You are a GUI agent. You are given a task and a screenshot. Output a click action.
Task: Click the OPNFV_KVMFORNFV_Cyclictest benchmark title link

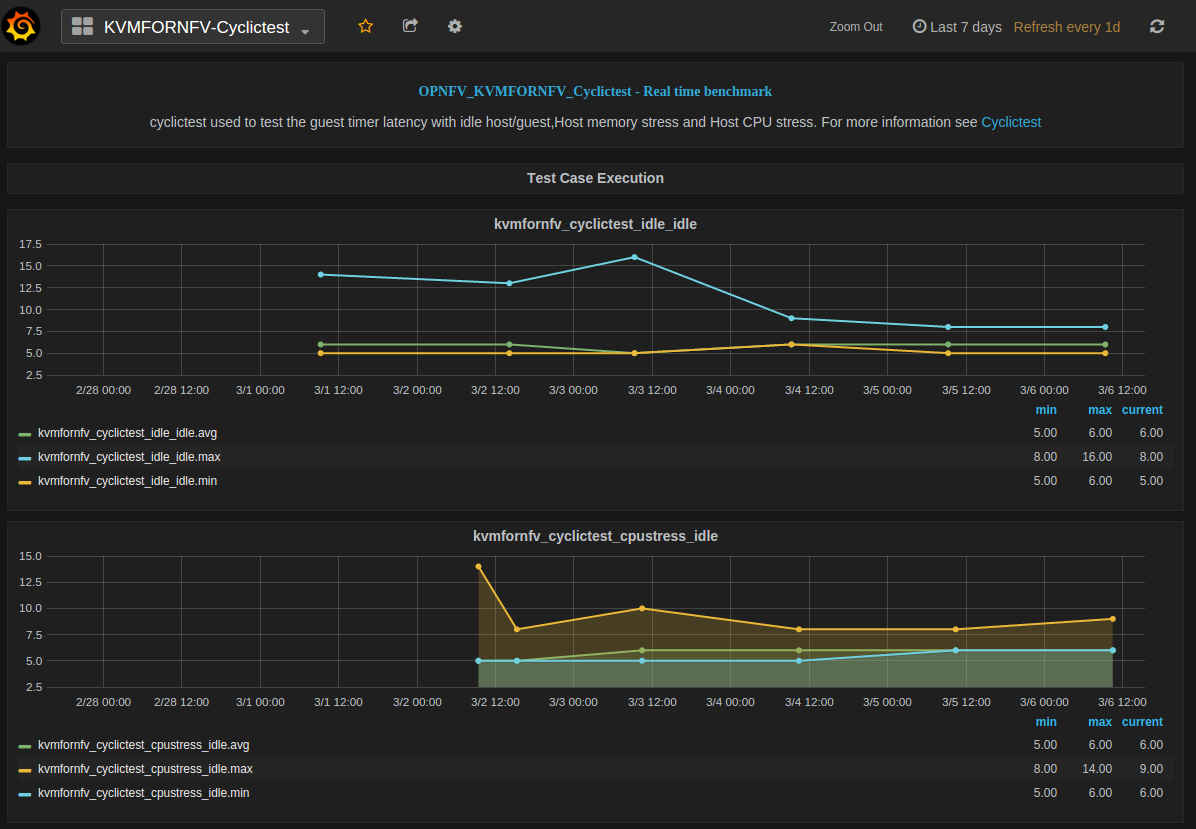click(595, 91)
